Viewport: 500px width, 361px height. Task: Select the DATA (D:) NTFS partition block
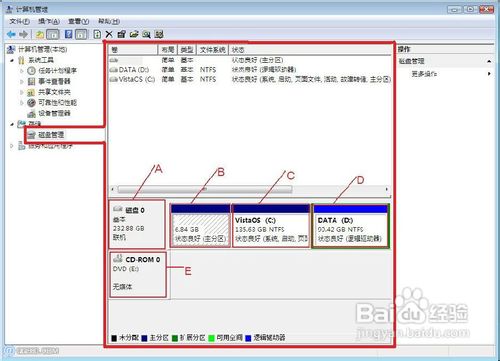pos(351,226)
